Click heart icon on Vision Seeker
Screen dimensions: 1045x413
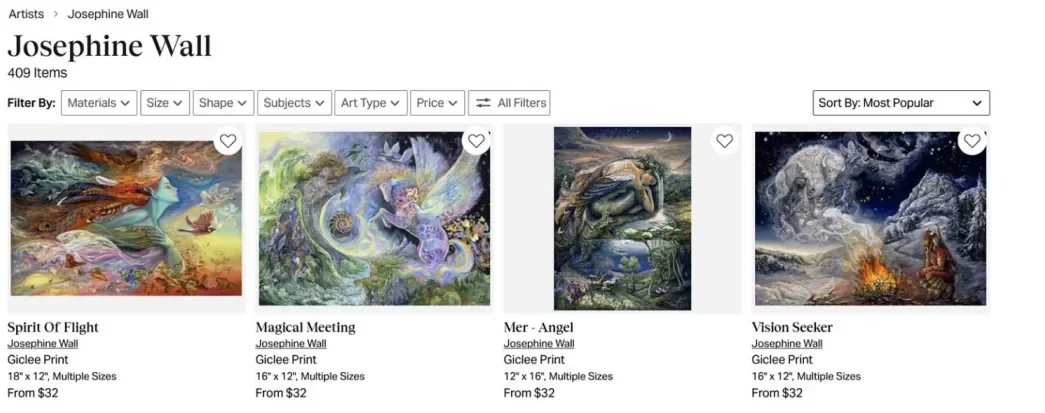971,141
